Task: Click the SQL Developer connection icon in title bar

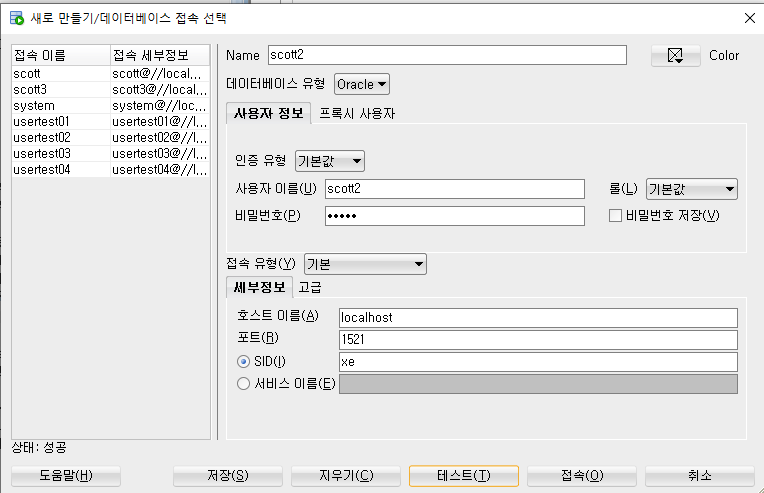Action: pyautogui.click(x=17, y=18)
